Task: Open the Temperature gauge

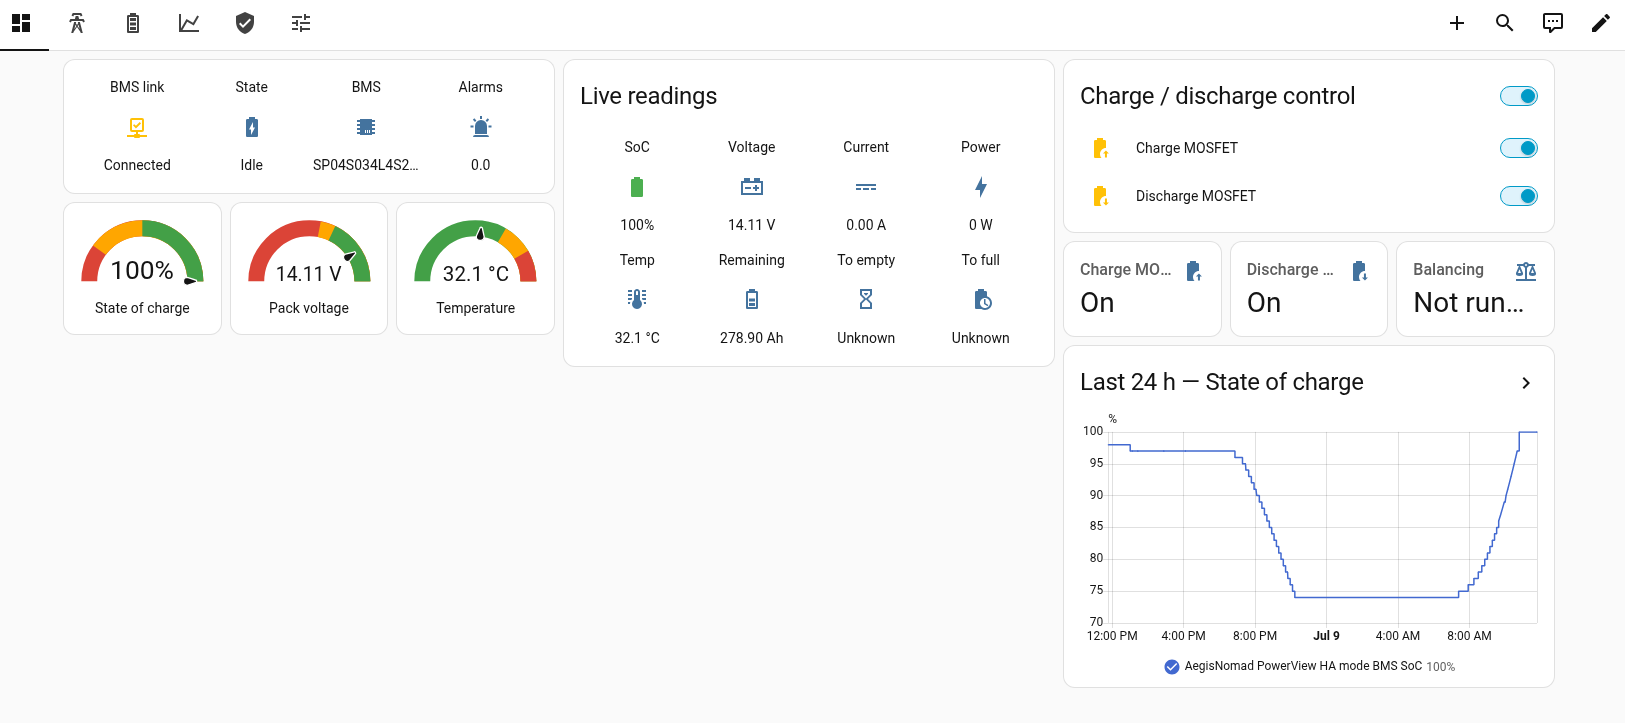Action: pos(476,268)
